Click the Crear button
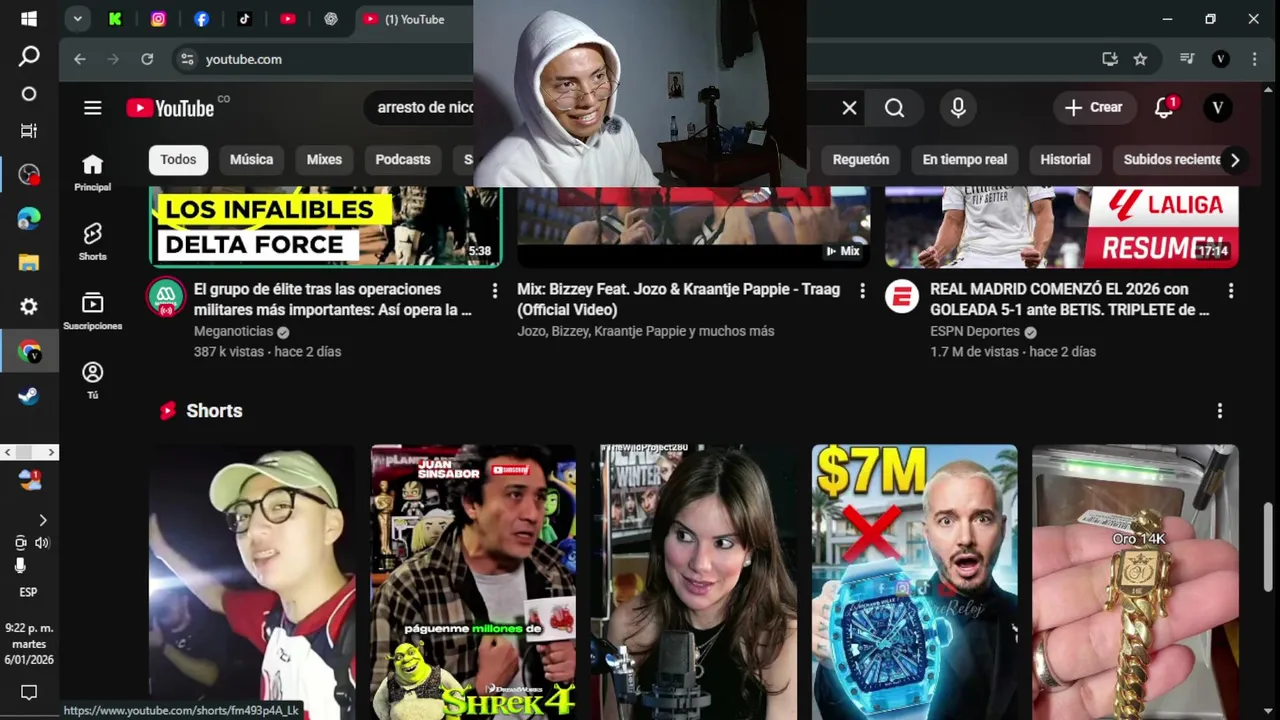The height and width of the screenshot is (720, 1280). coord(1094,108)
